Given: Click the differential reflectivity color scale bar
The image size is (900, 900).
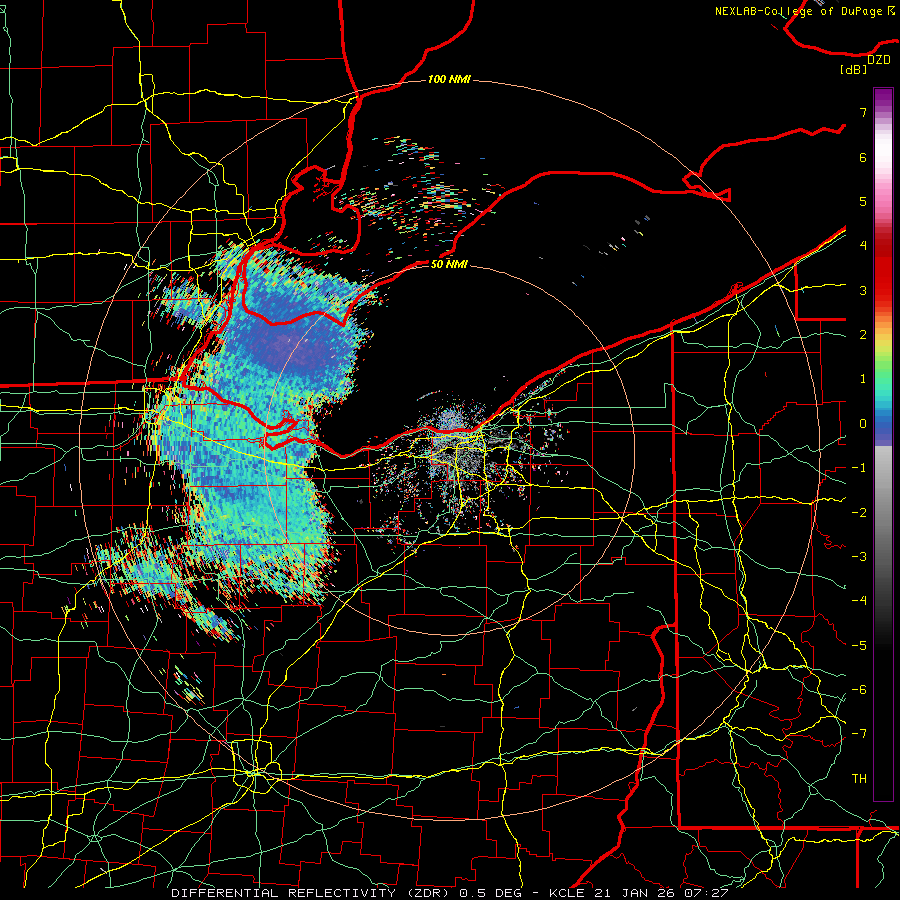Looking at the screenshot, I should pyautogui.click(x=883, y=444).
